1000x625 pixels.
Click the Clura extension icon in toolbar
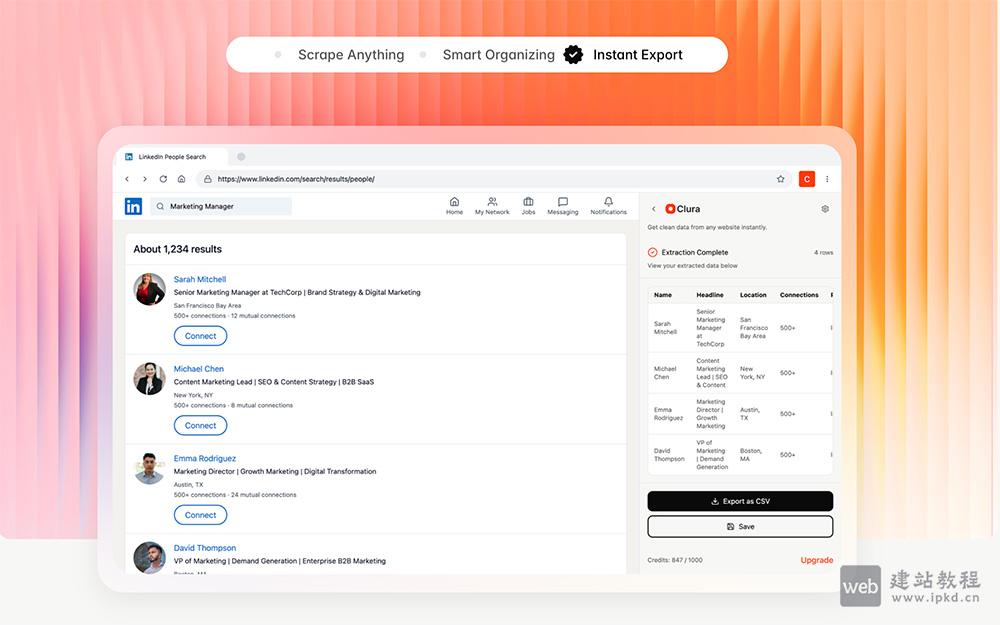806,179
